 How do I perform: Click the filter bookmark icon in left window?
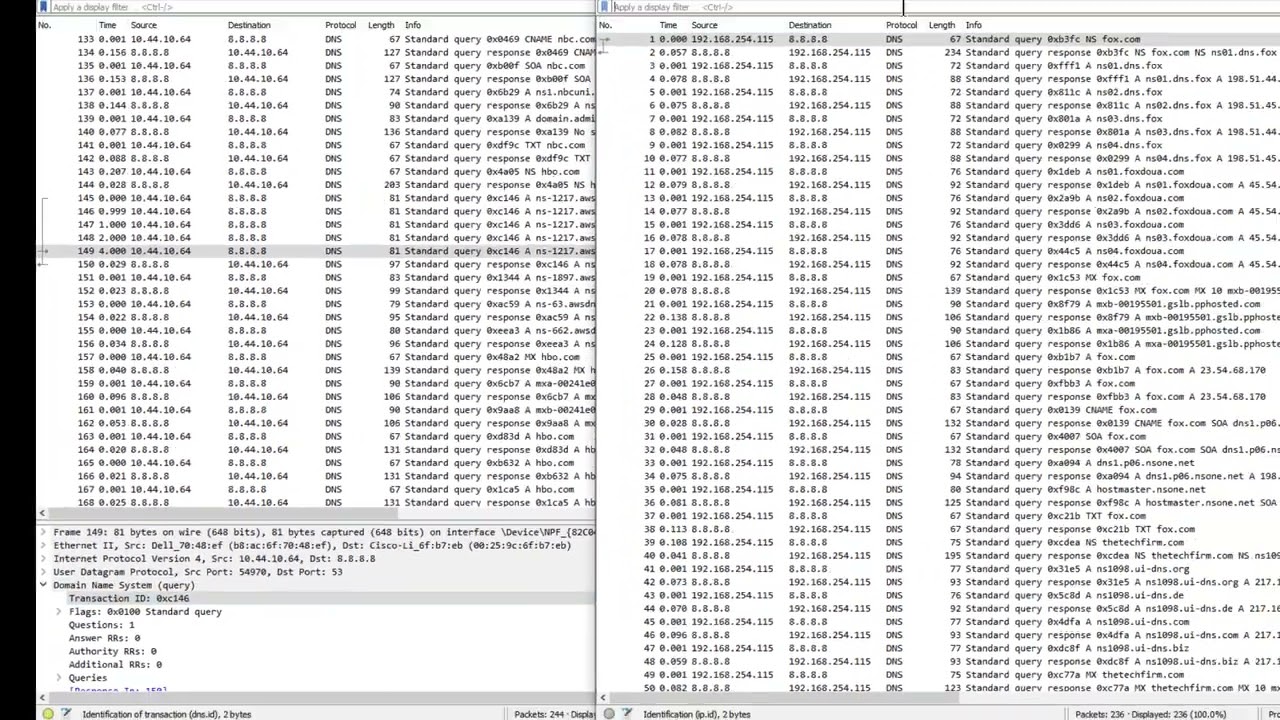[x=43, y=7]
